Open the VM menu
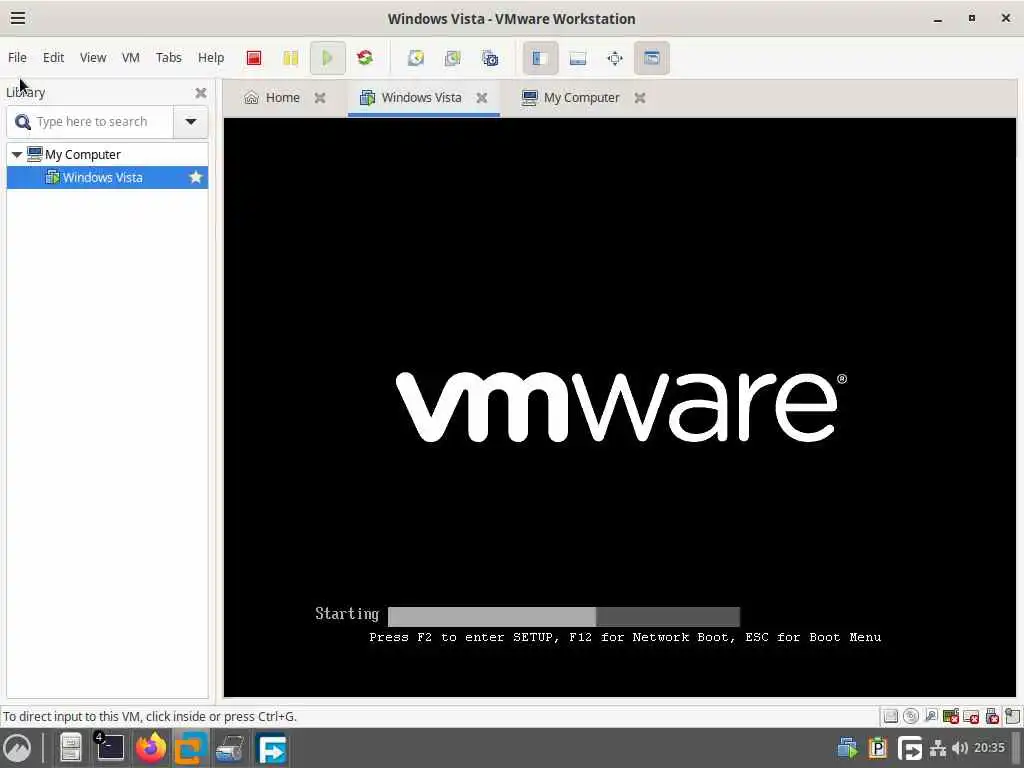This screenshot has width=1024, height=768. click(131, 57)
